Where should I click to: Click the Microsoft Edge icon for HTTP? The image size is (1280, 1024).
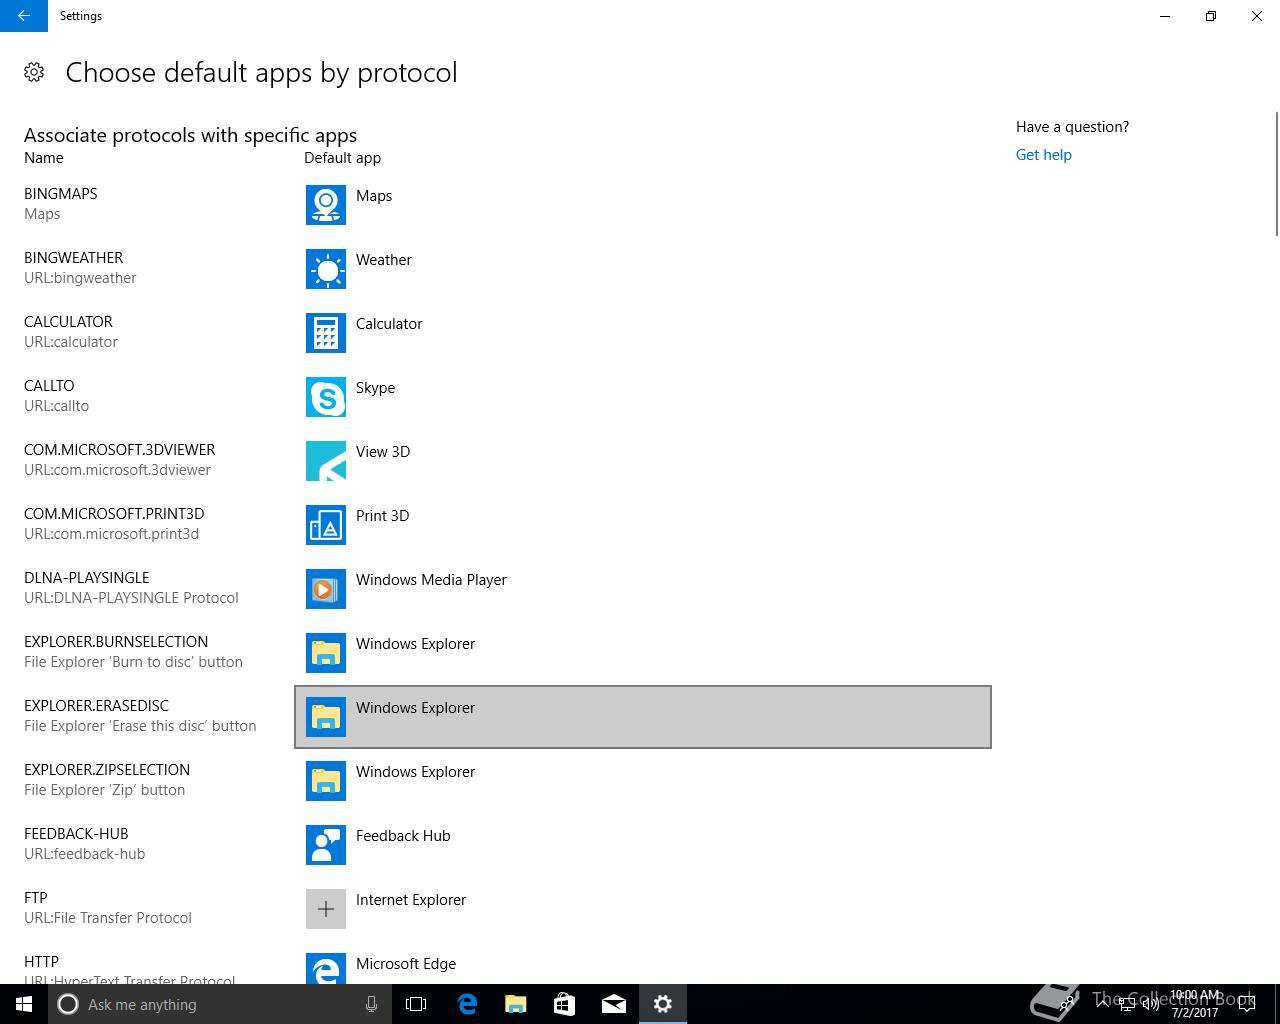pyautogui.click(x=326, y=968)
